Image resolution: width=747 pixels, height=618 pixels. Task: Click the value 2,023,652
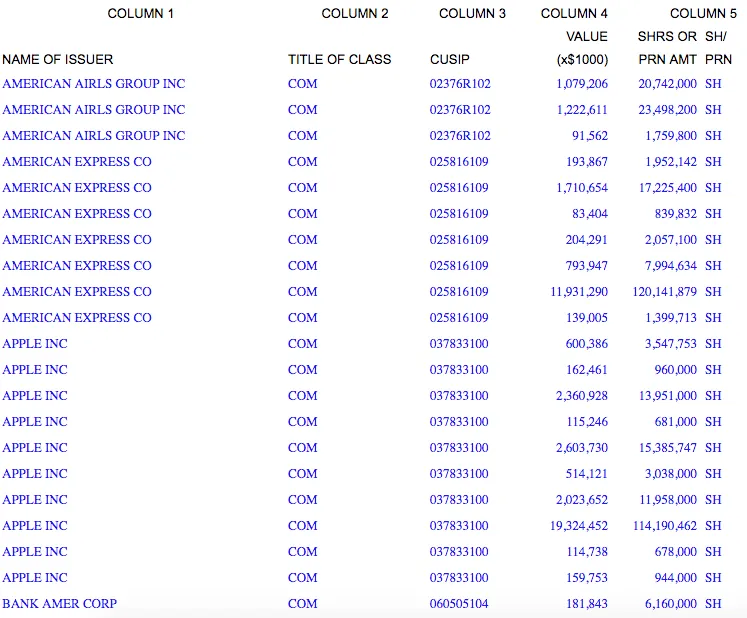point(582,500)
